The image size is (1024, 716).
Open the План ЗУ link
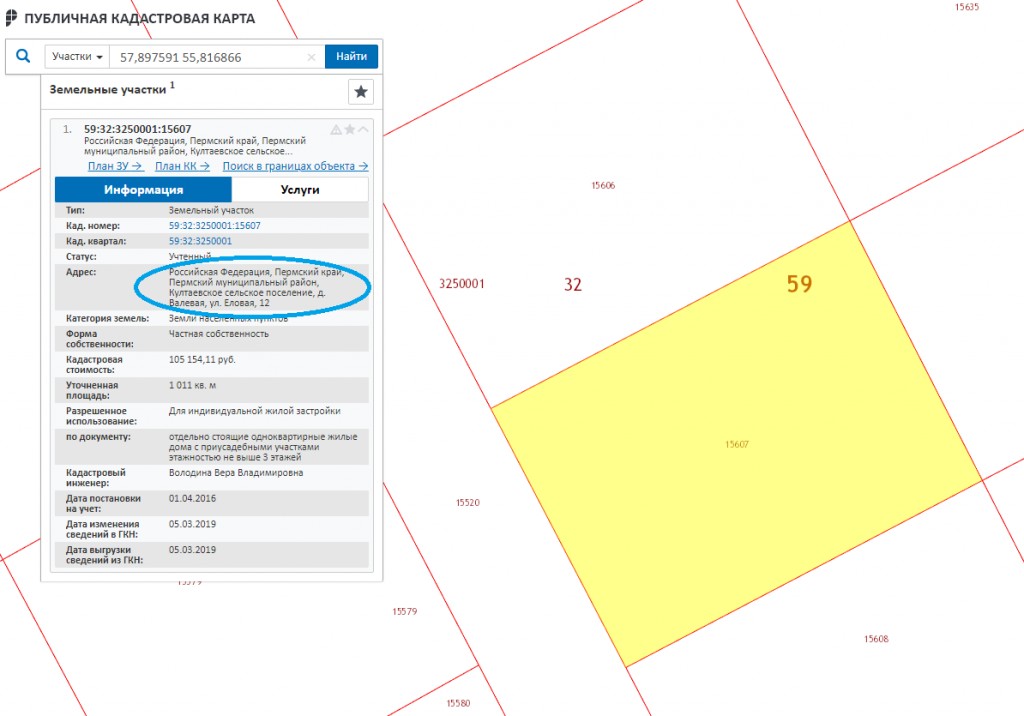click(x=116, y=166)
